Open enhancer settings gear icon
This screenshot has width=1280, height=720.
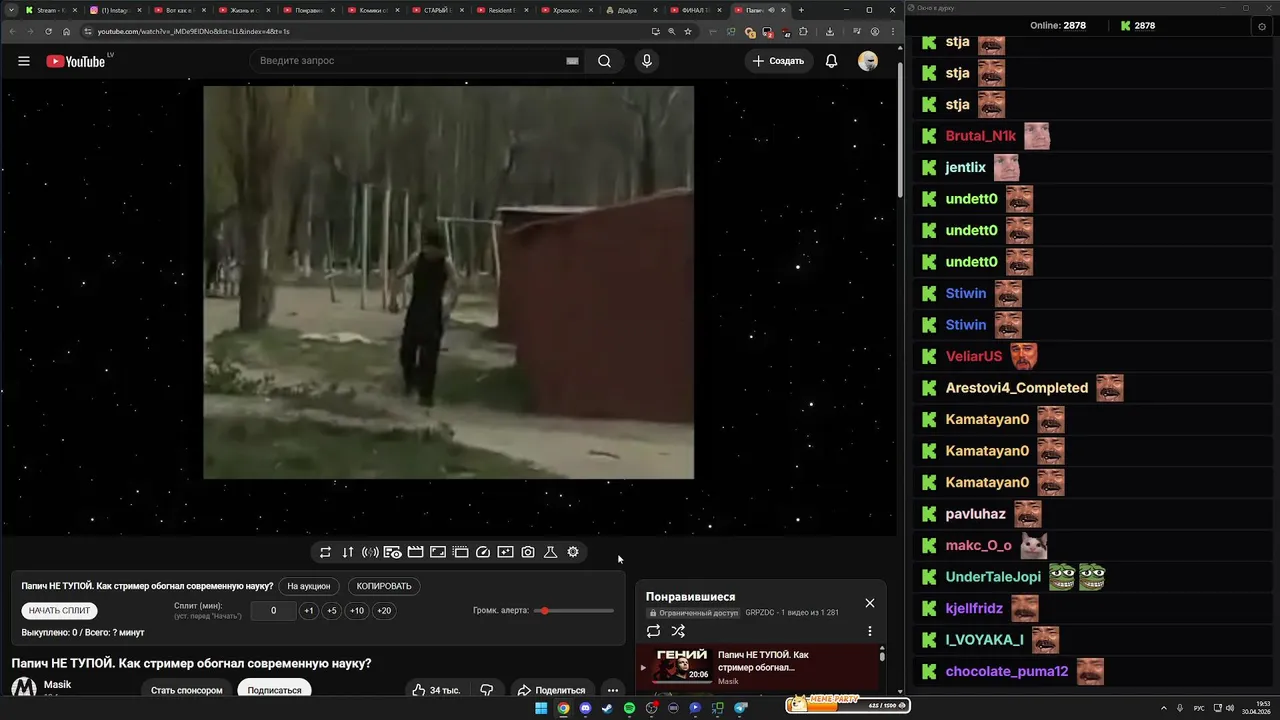(x=573, y=552)
